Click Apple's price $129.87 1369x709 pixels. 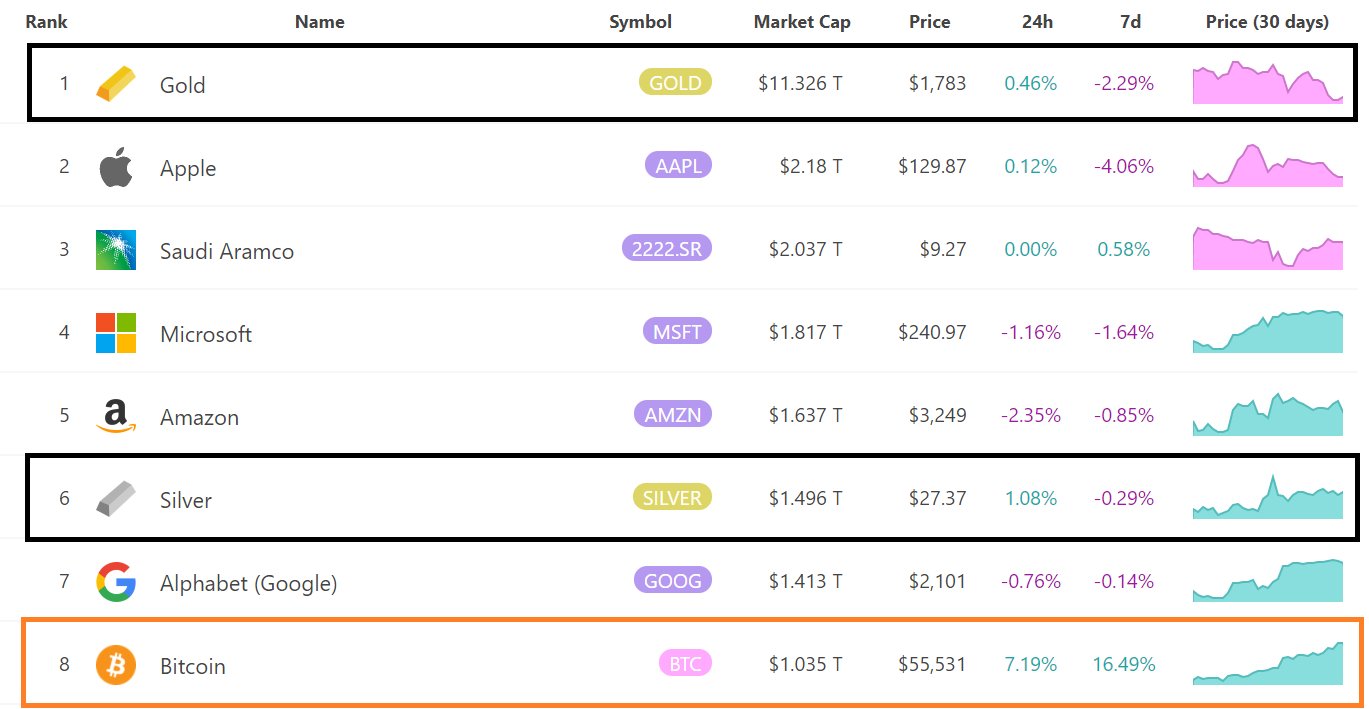point(932,166)
